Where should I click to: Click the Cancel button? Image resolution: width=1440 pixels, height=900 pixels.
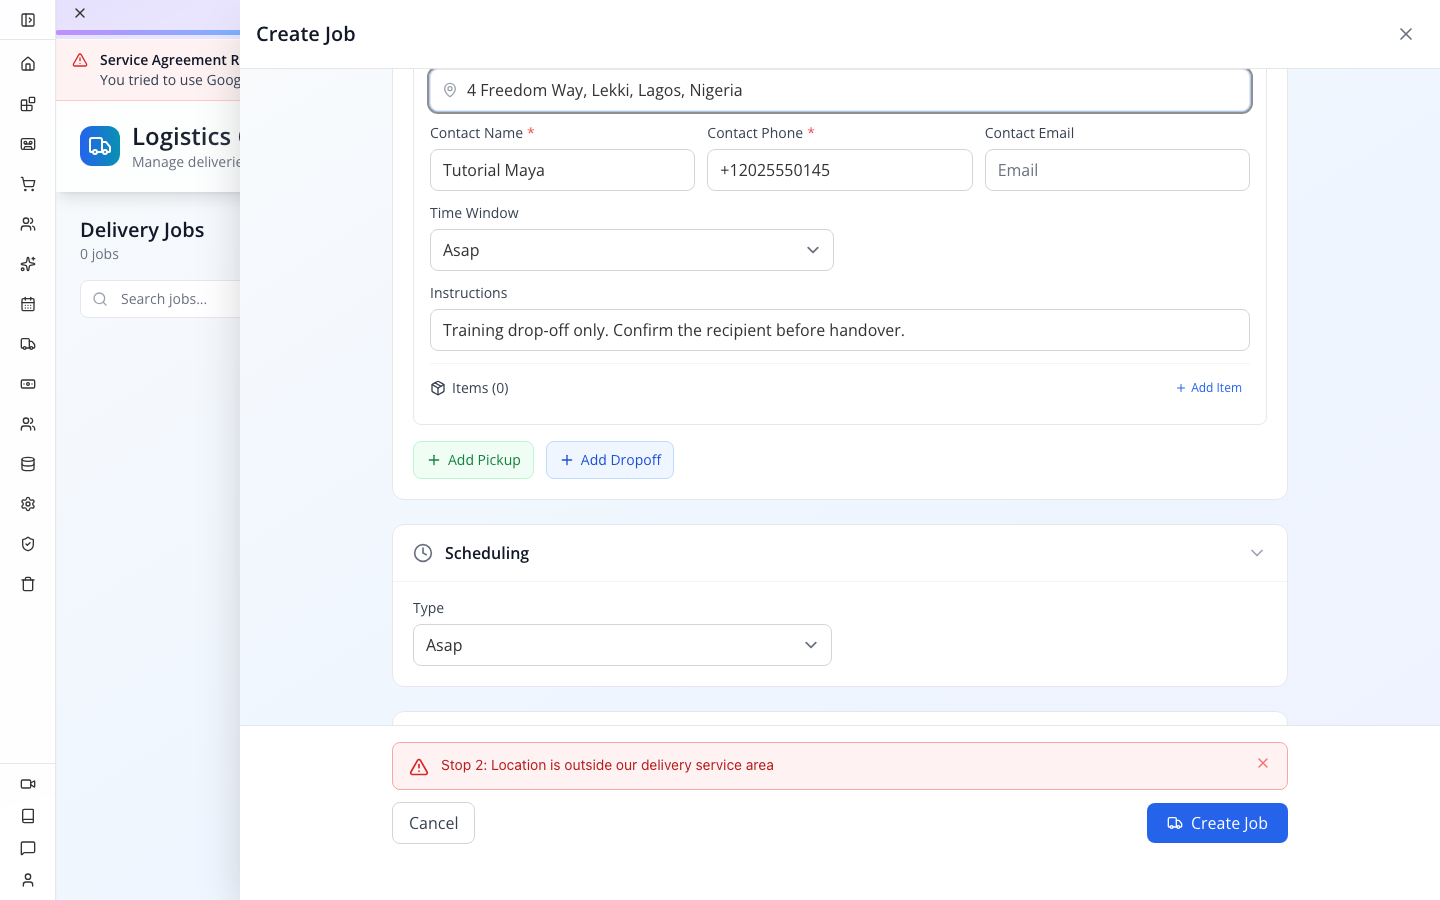pyautogui.click(x=433, y=823)
